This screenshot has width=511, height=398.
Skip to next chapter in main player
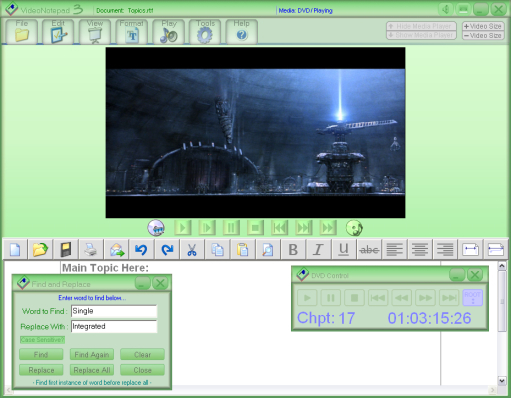(x=304, y=228)
